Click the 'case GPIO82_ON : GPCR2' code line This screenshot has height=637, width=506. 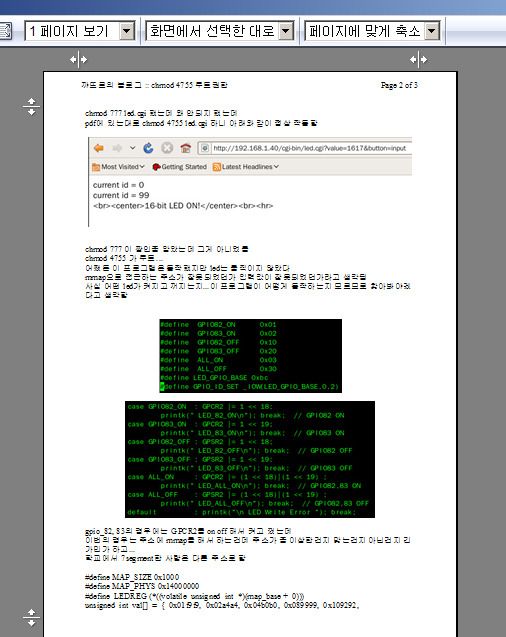click(x=200, y=406)
